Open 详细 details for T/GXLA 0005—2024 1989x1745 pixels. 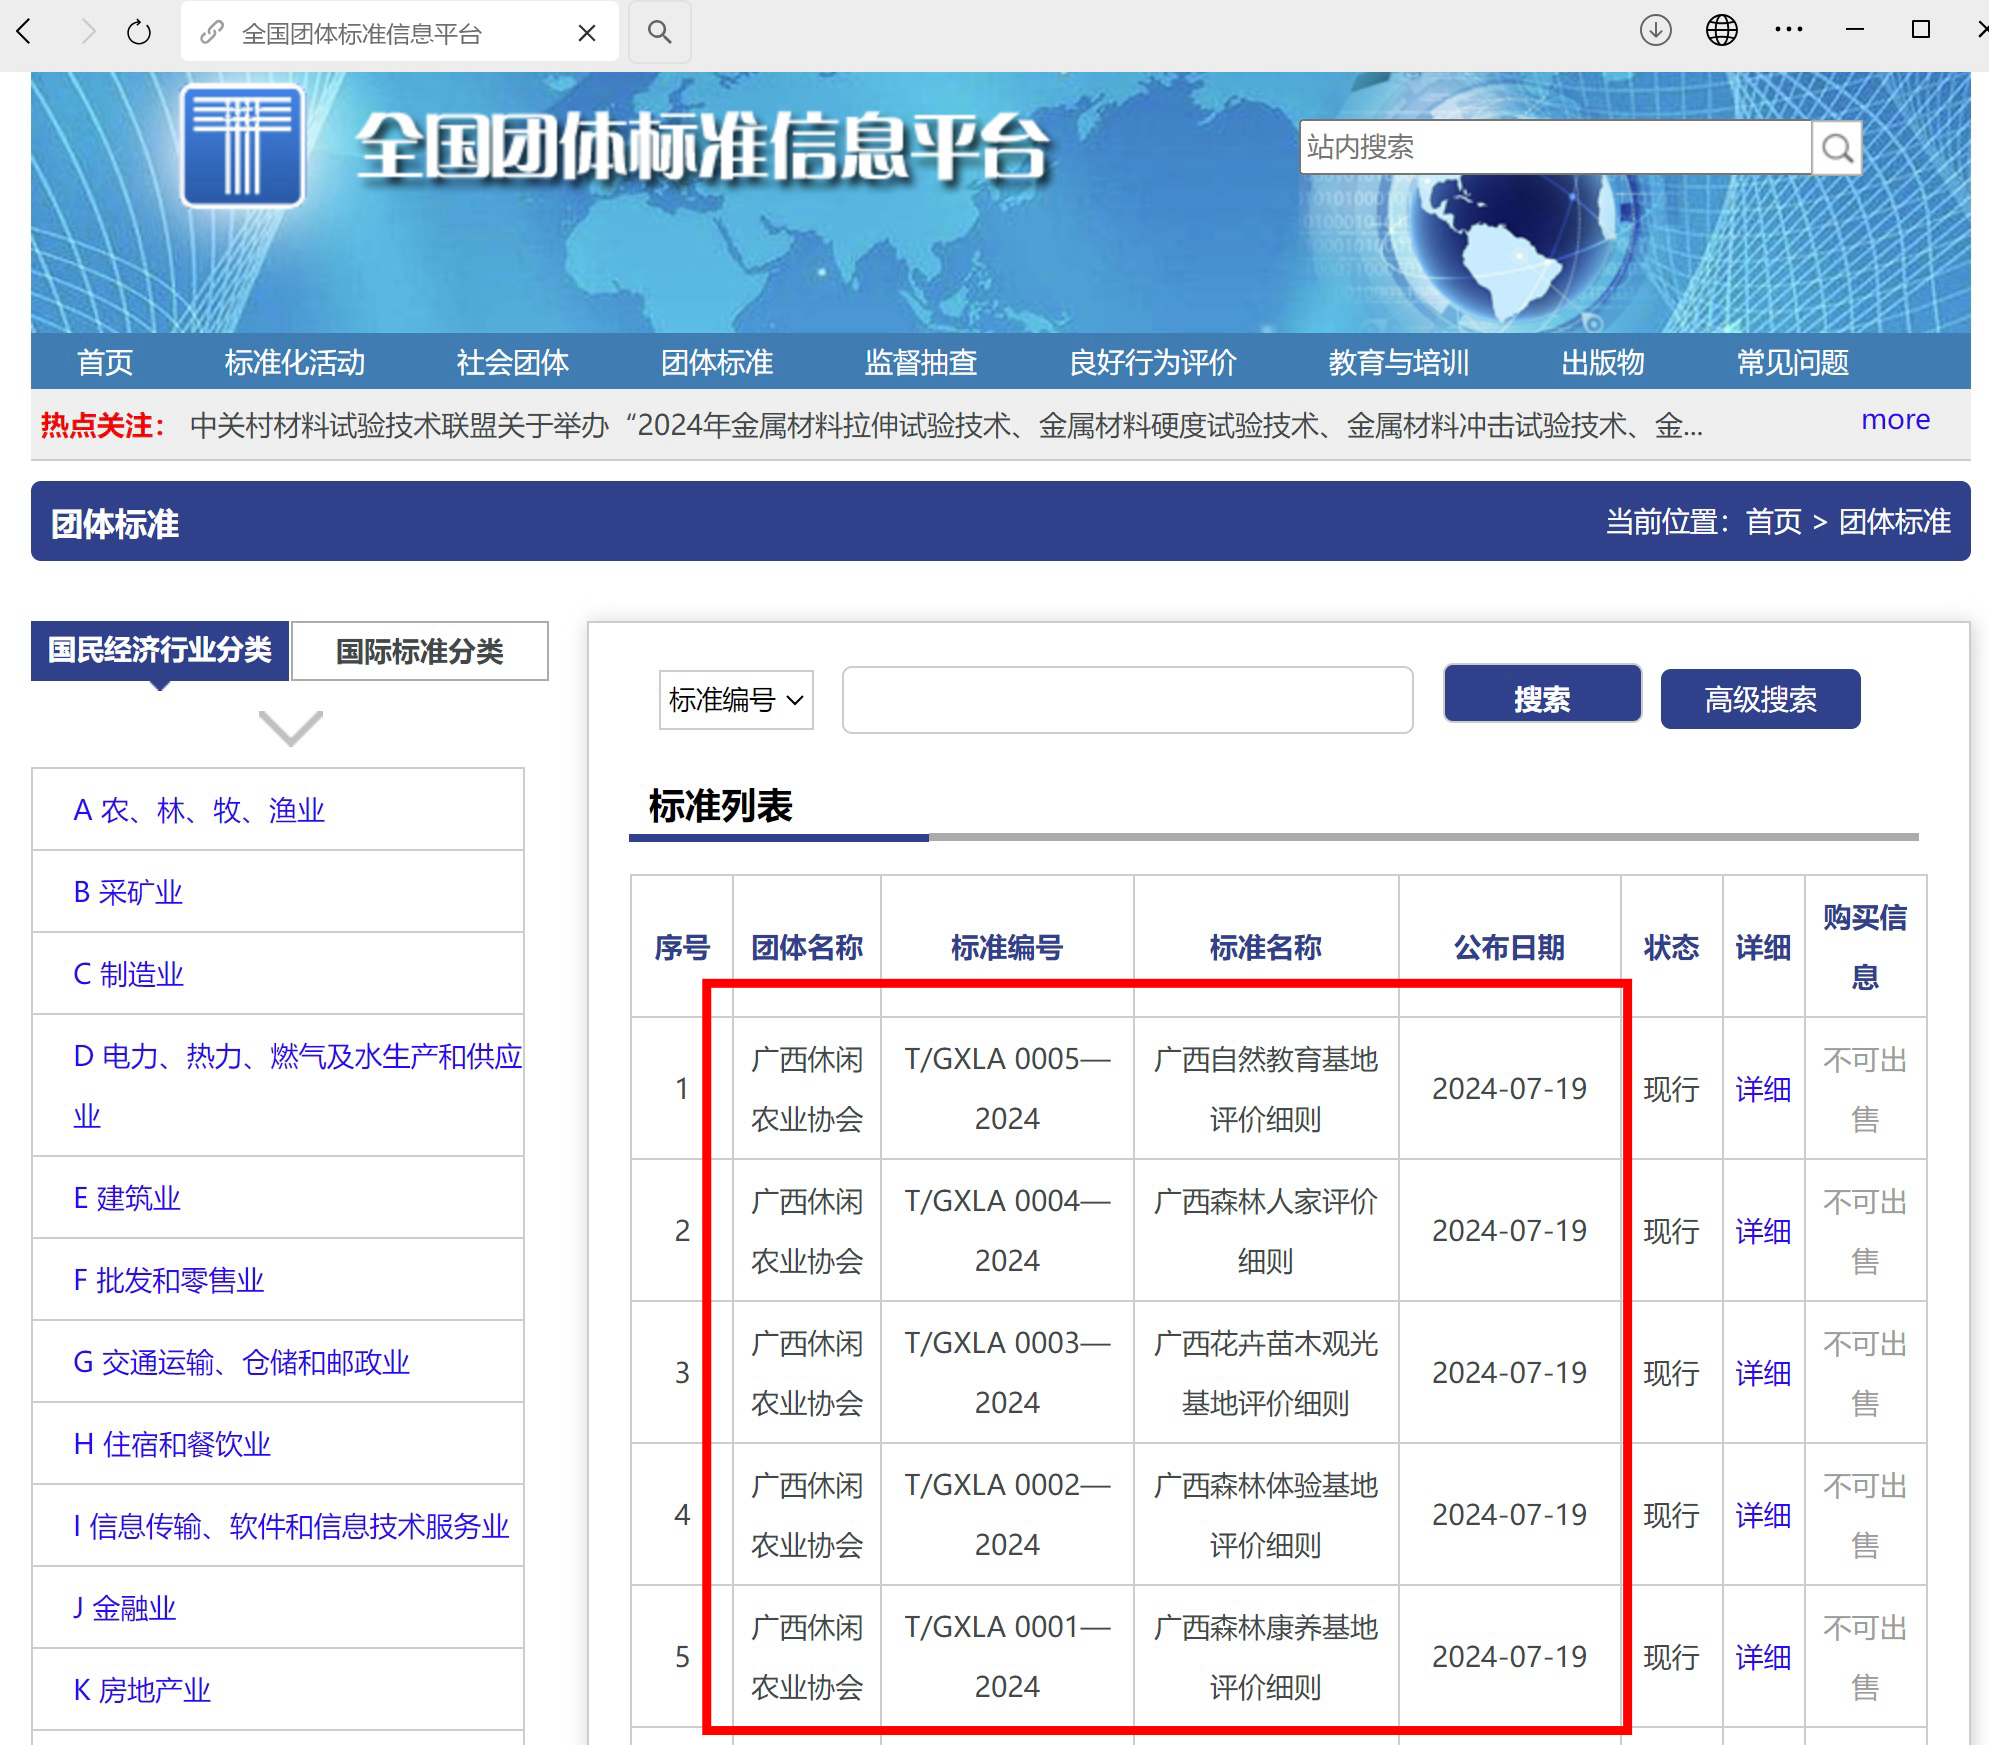[1762, 1090]
